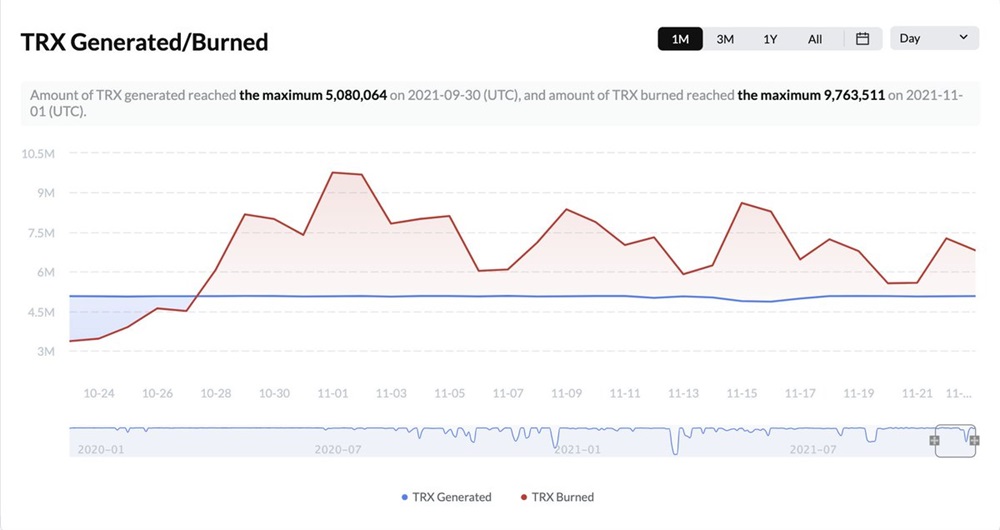Click the TRX Burned peak on 11-01
This screenshot has width=1000, height=530.
333,172
